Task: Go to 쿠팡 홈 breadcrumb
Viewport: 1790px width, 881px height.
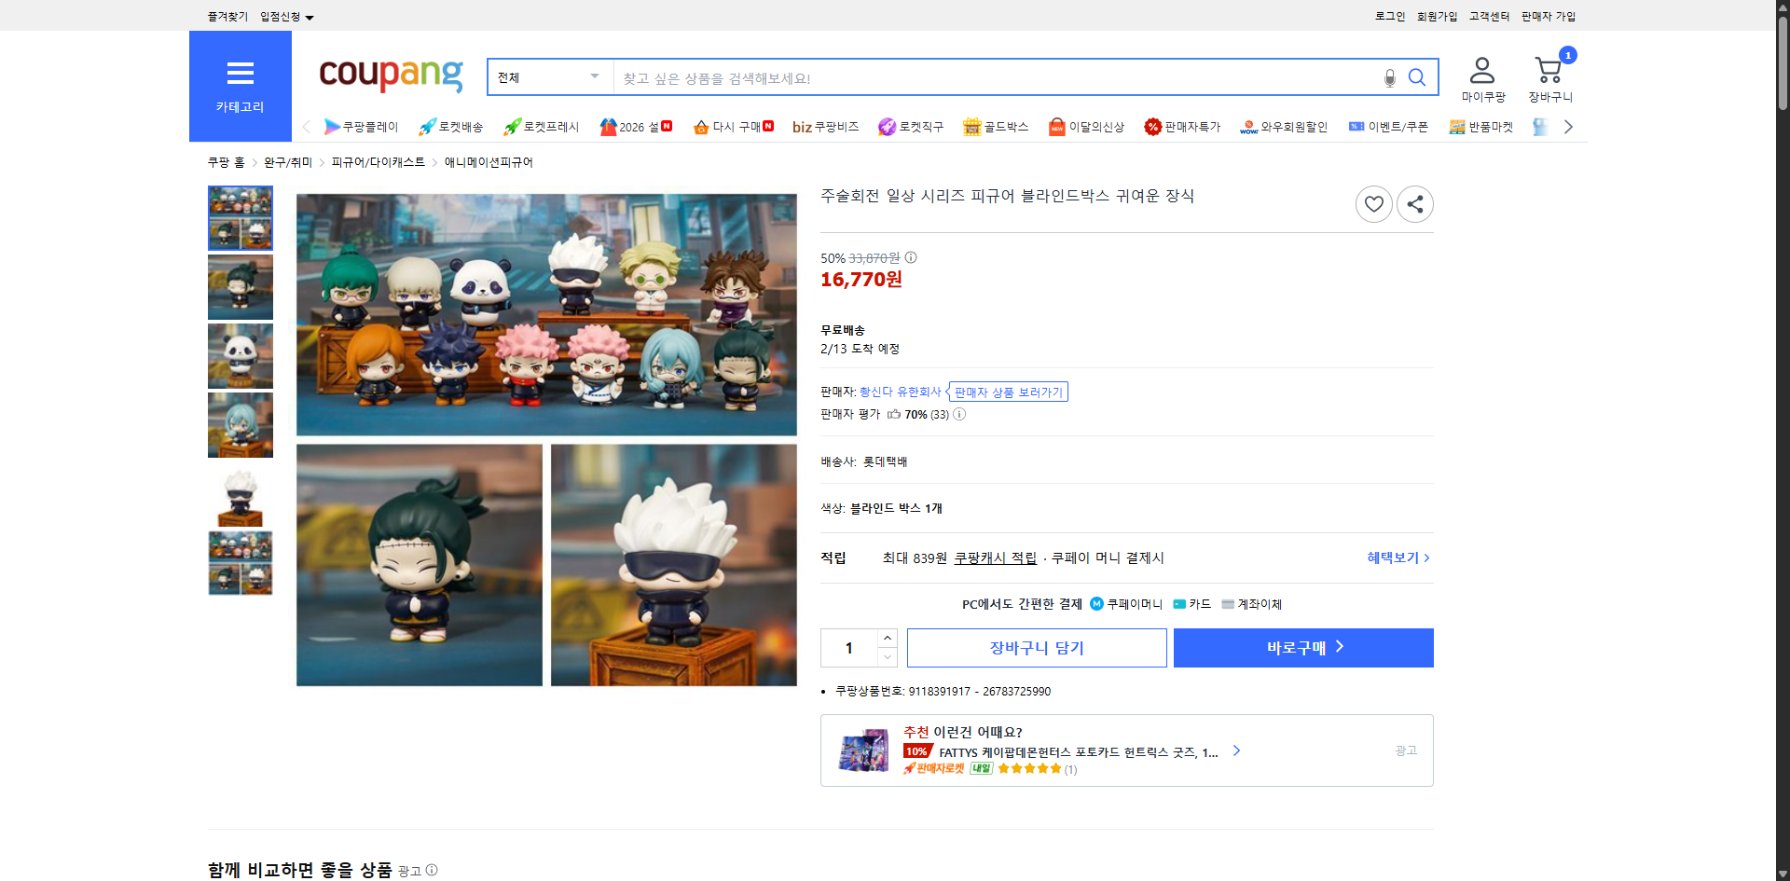Action: [226, 162]
